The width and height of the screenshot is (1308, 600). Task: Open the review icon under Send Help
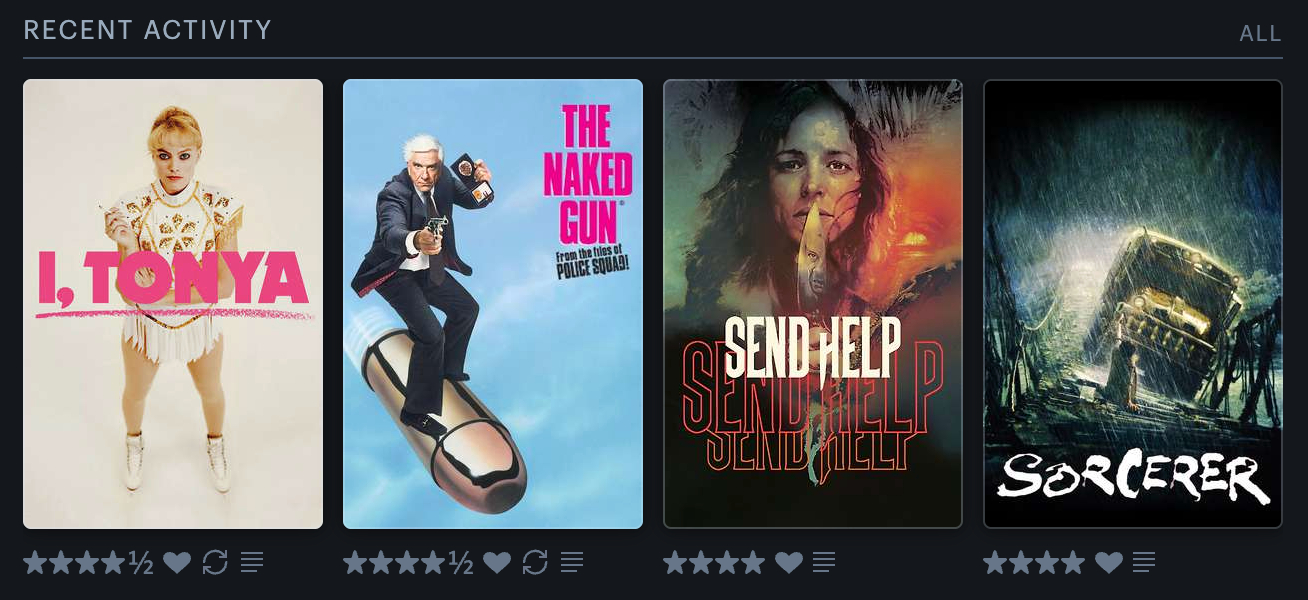pos(824,563)
